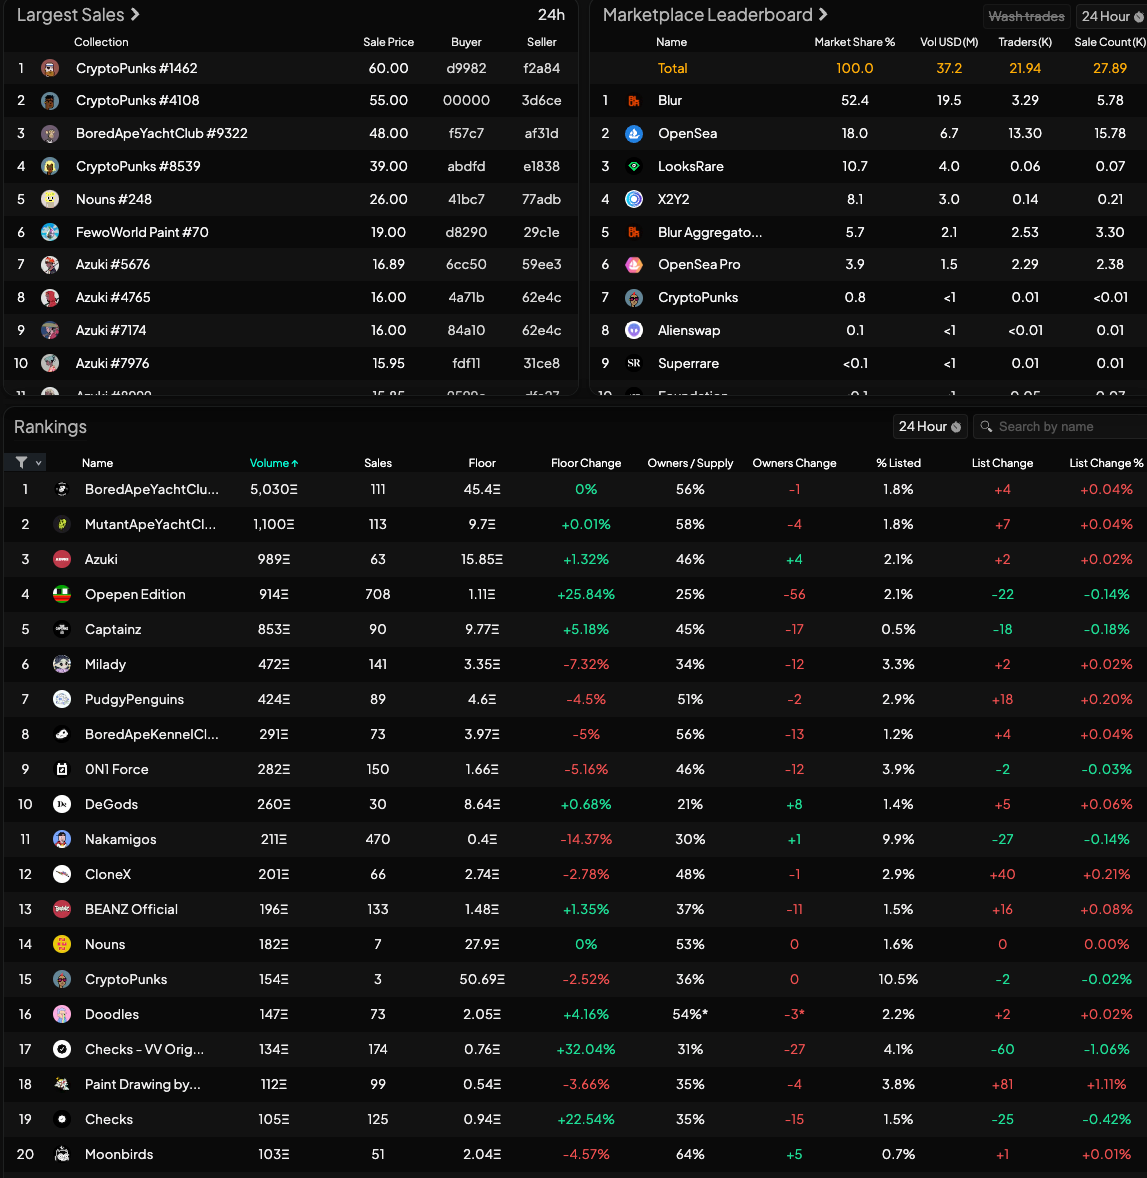Click the PudgyPenguins collection icon
The width and height of the screenshot is (1147, 1178).
pos(62,699)
